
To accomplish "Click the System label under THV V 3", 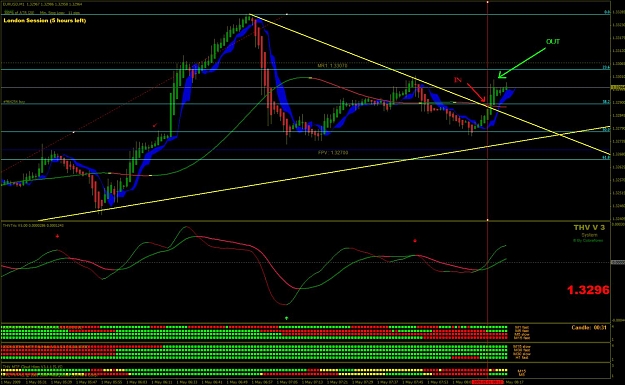I will pos(589,235).
